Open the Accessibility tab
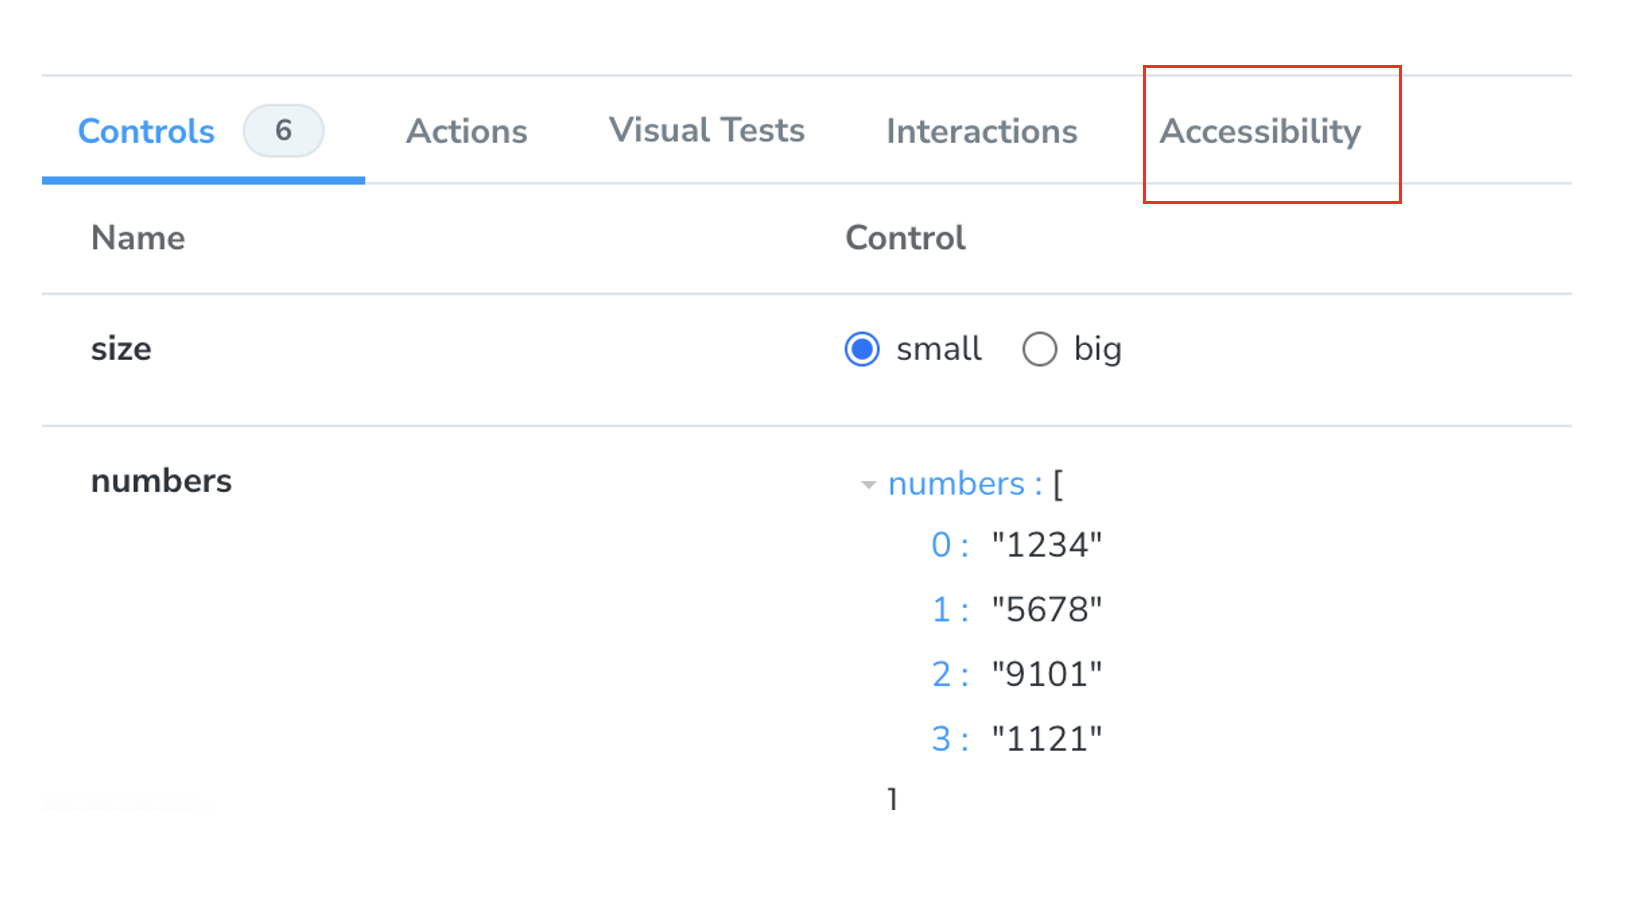Screen dimensions: 1634x910 point(1260,131)
